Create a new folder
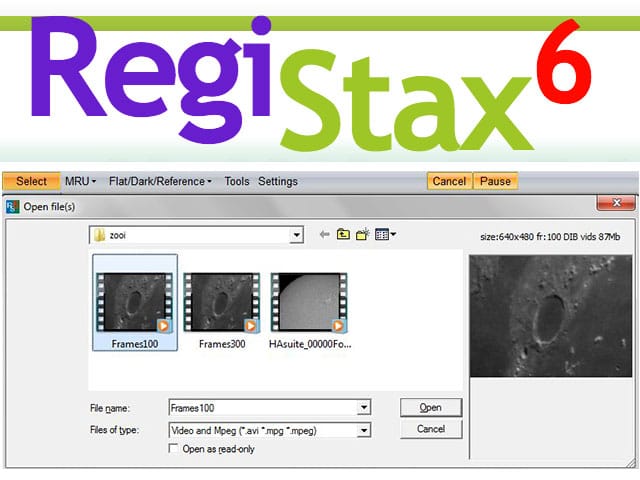Screen dimensions: 640x480 (x=362, y=235)
